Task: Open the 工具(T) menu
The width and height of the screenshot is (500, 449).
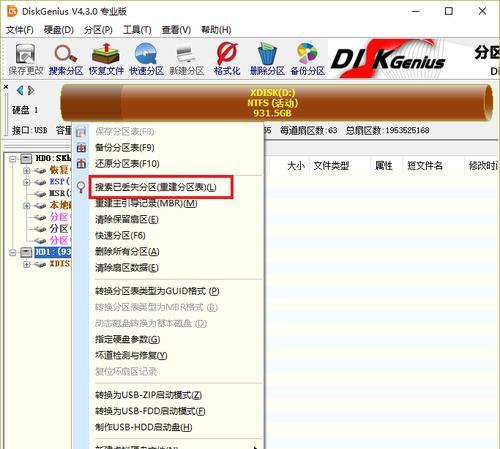Action: coord(137,30)
